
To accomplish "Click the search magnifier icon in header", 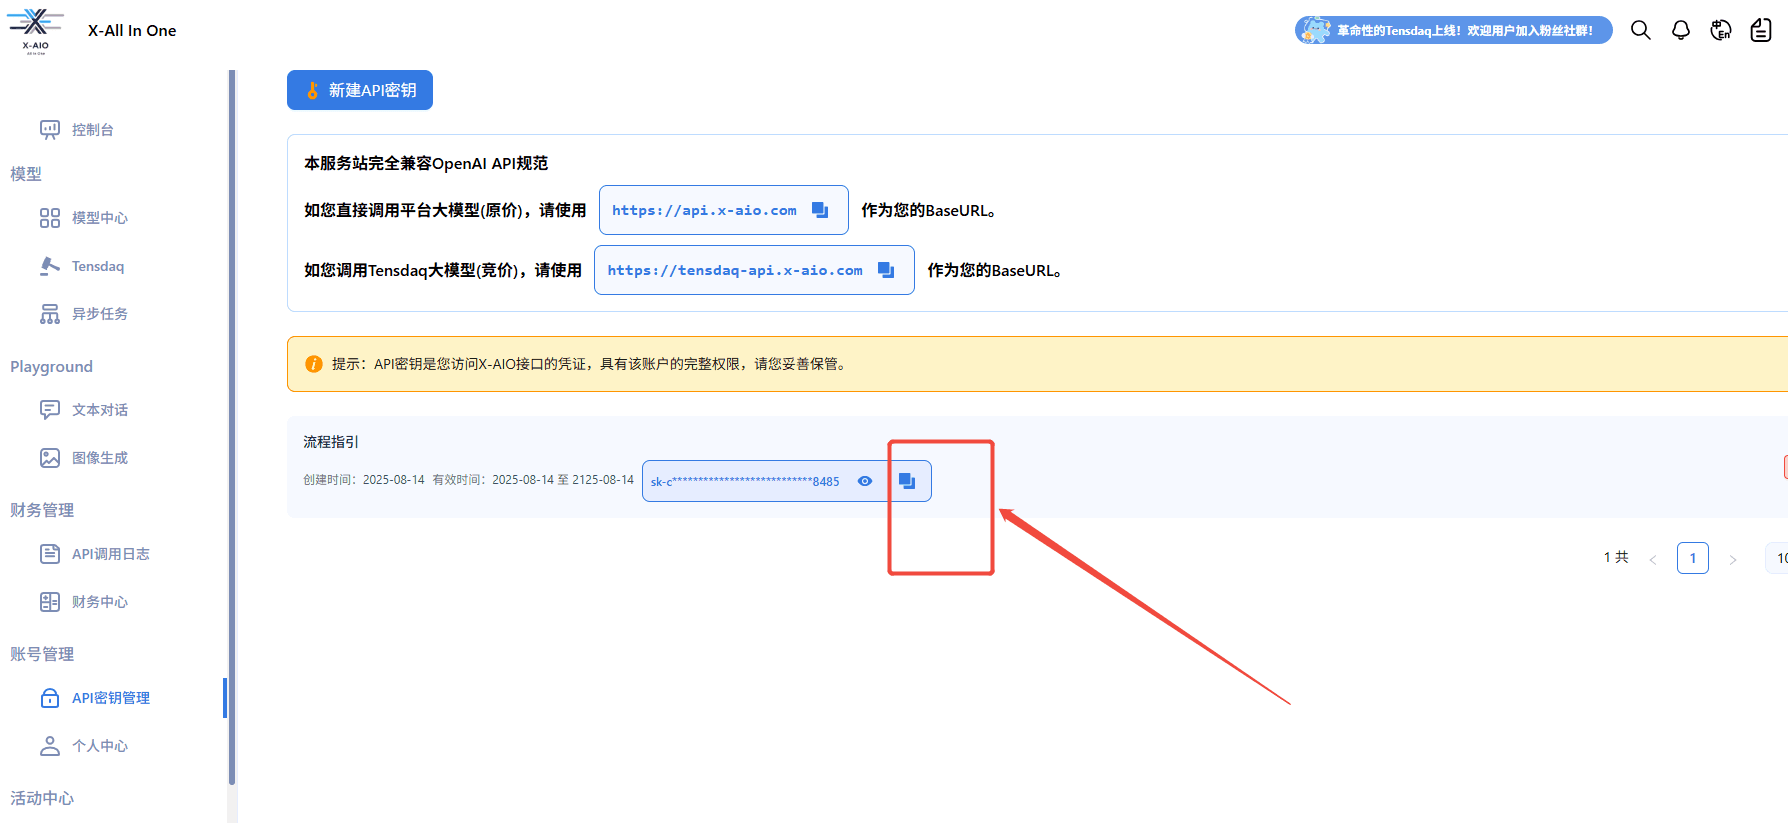I will pos(1640,30).
